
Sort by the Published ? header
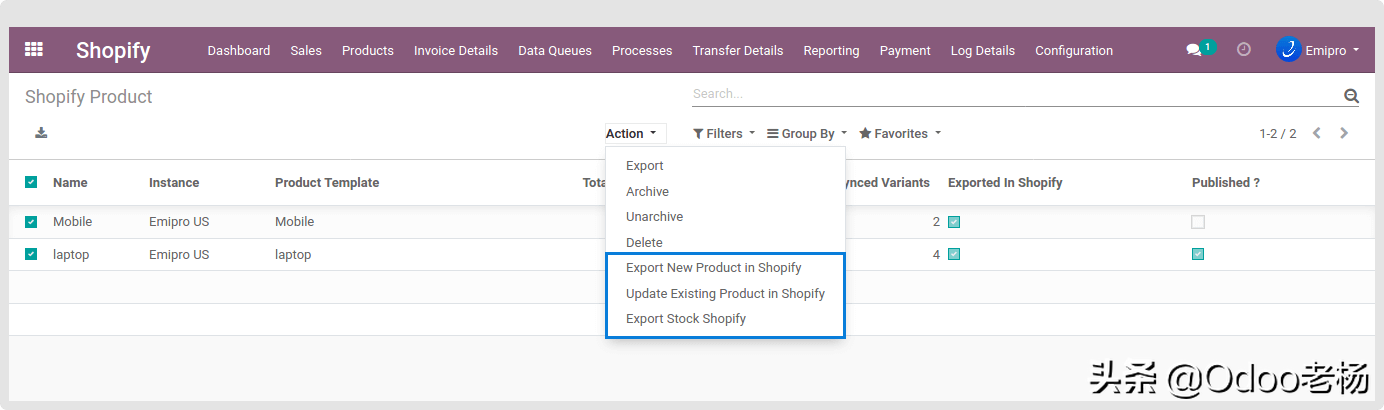pos(1226,183)
